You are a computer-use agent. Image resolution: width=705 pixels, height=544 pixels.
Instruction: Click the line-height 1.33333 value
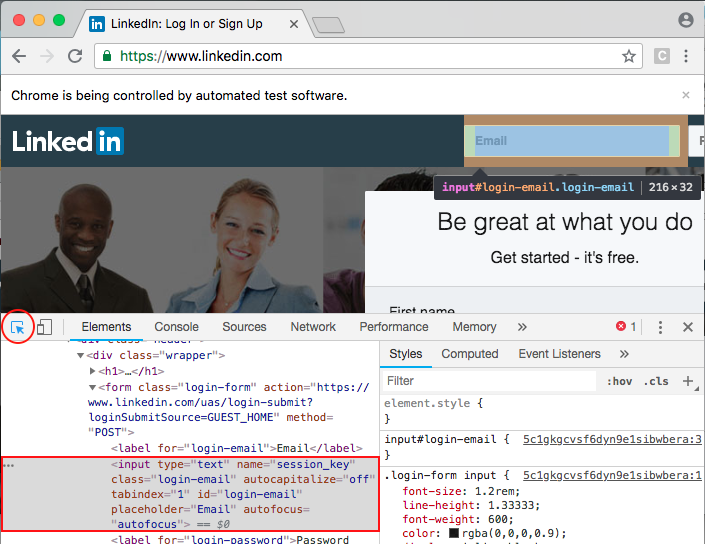click(x=513, y=505)
